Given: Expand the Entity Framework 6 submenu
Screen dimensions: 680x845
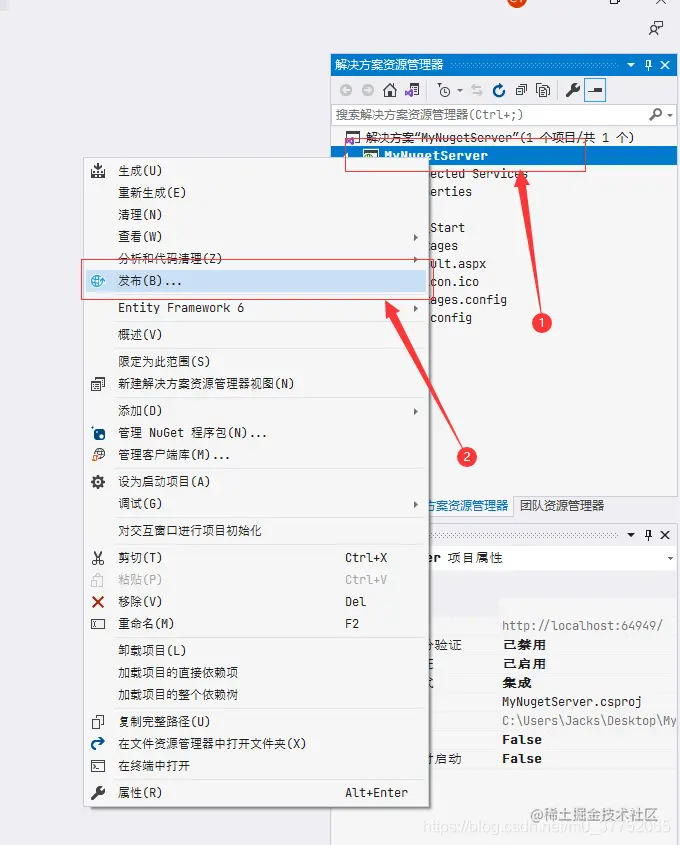Looking at the screenshot, I should point(256,308).
